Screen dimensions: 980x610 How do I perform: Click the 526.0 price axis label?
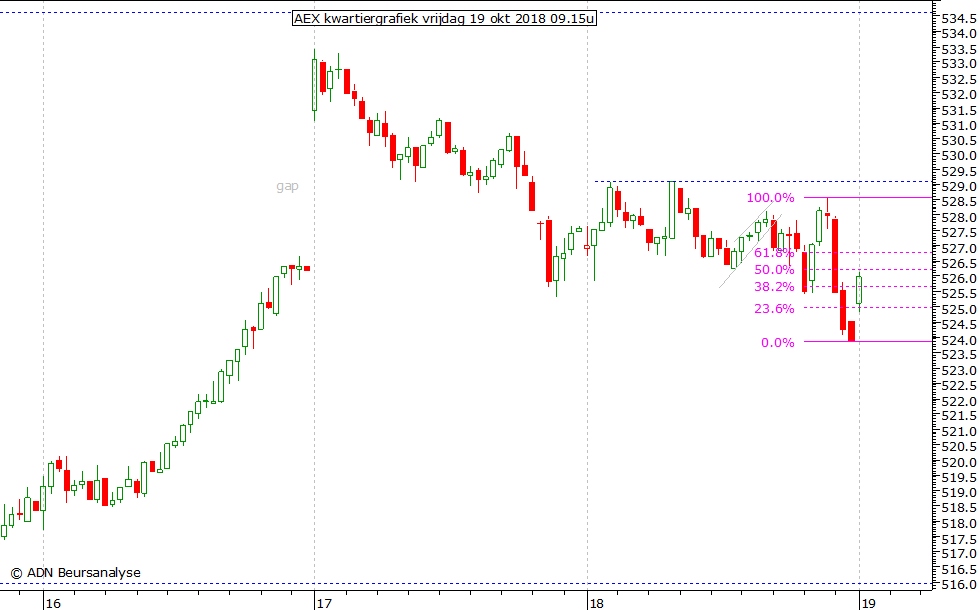959,279
